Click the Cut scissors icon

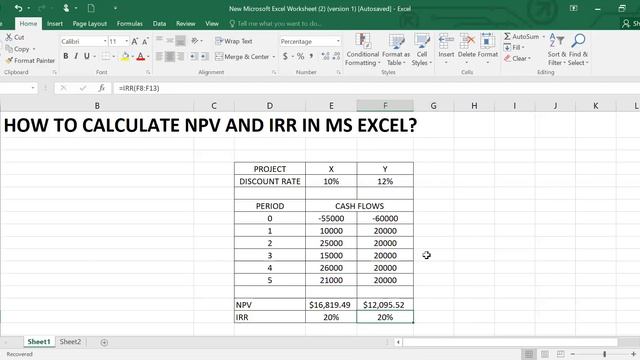(9, 37)
